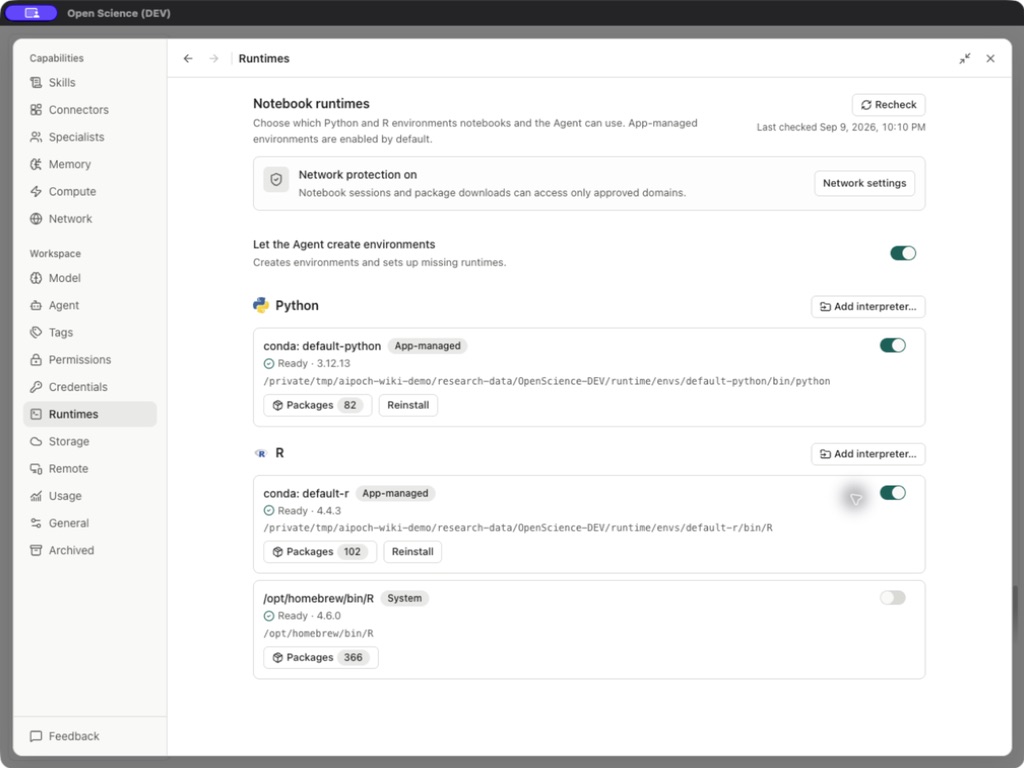Click the Network globe icon
This screenshot has height=768, width=1024.
coord(36,219)
